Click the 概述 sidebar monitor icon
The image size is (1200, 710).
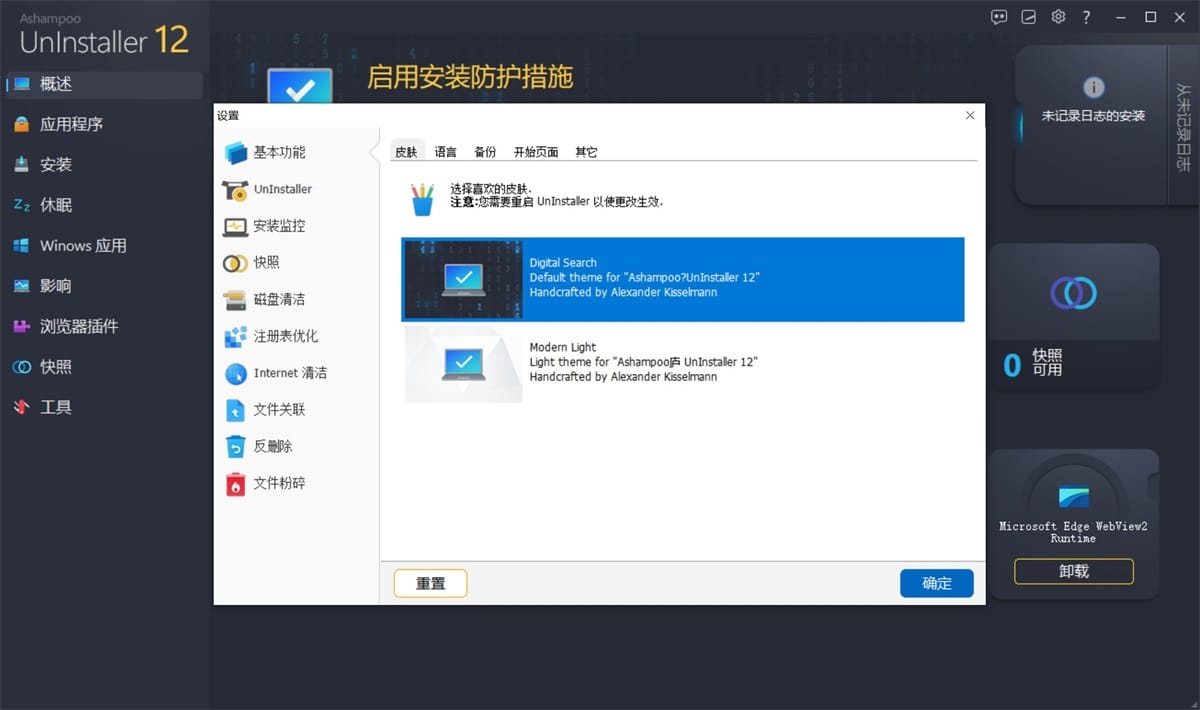click(22, 84)
